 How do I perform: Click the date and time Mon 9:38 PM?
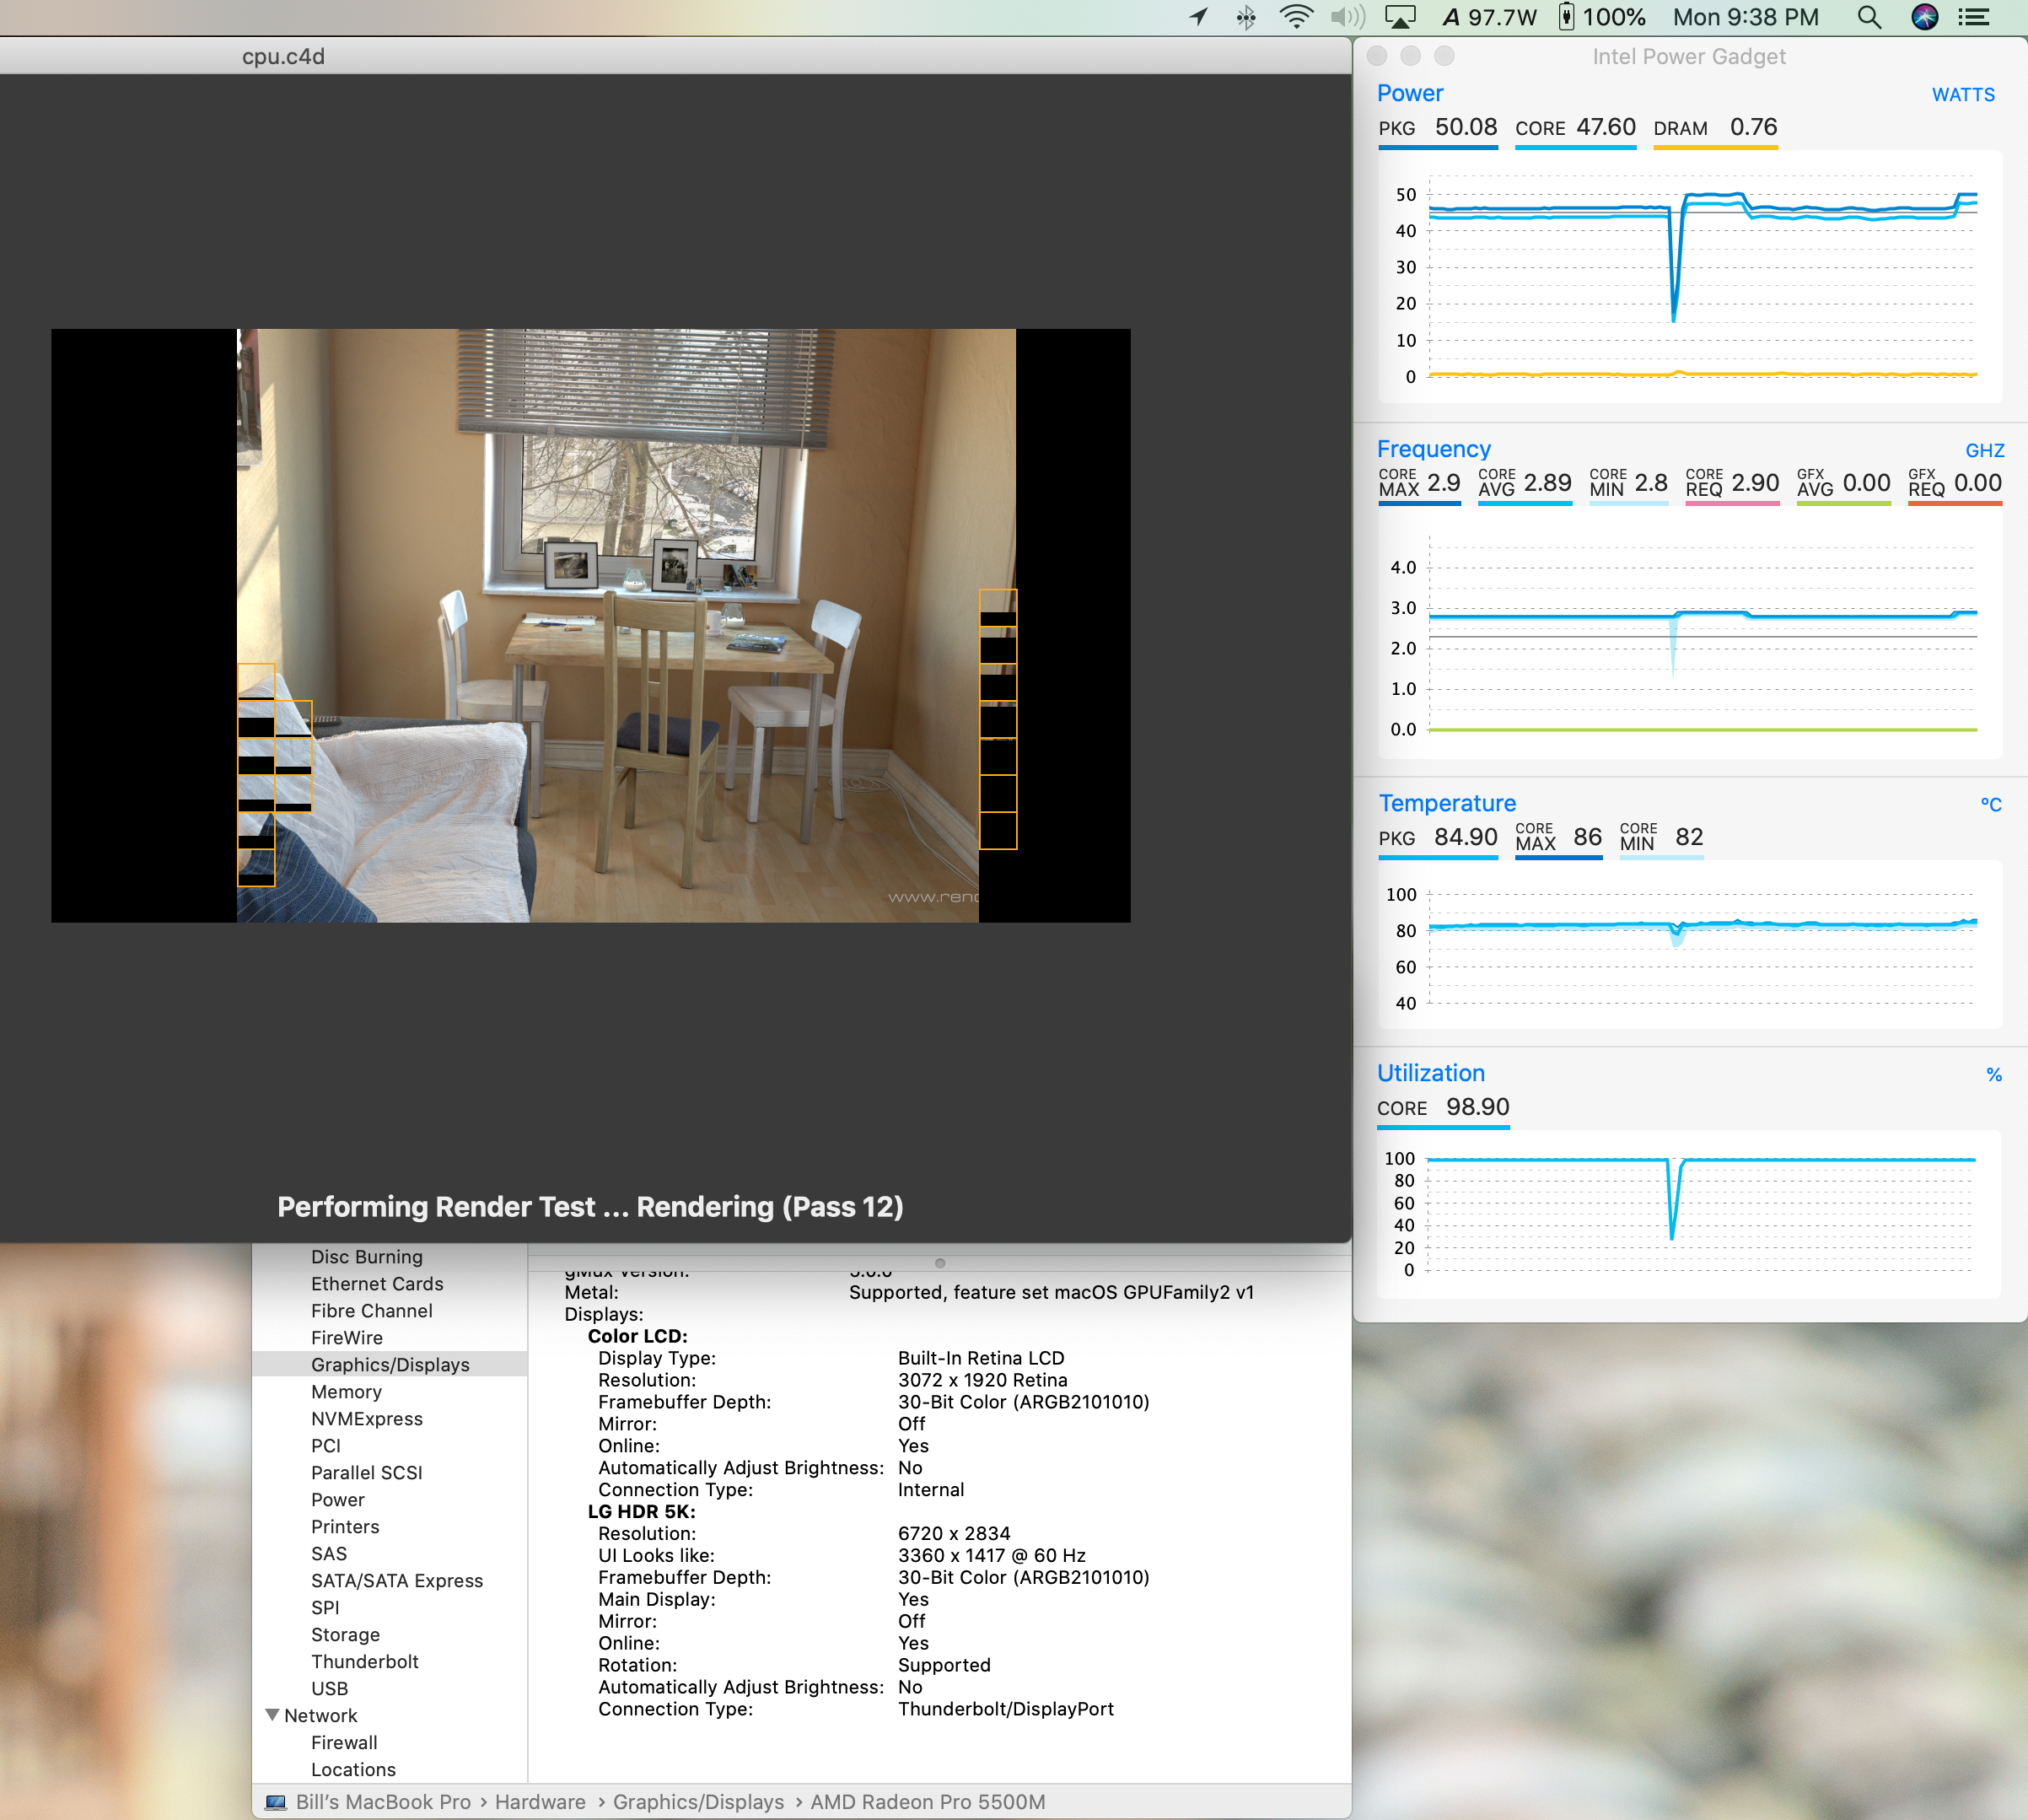pos(1745,17)
